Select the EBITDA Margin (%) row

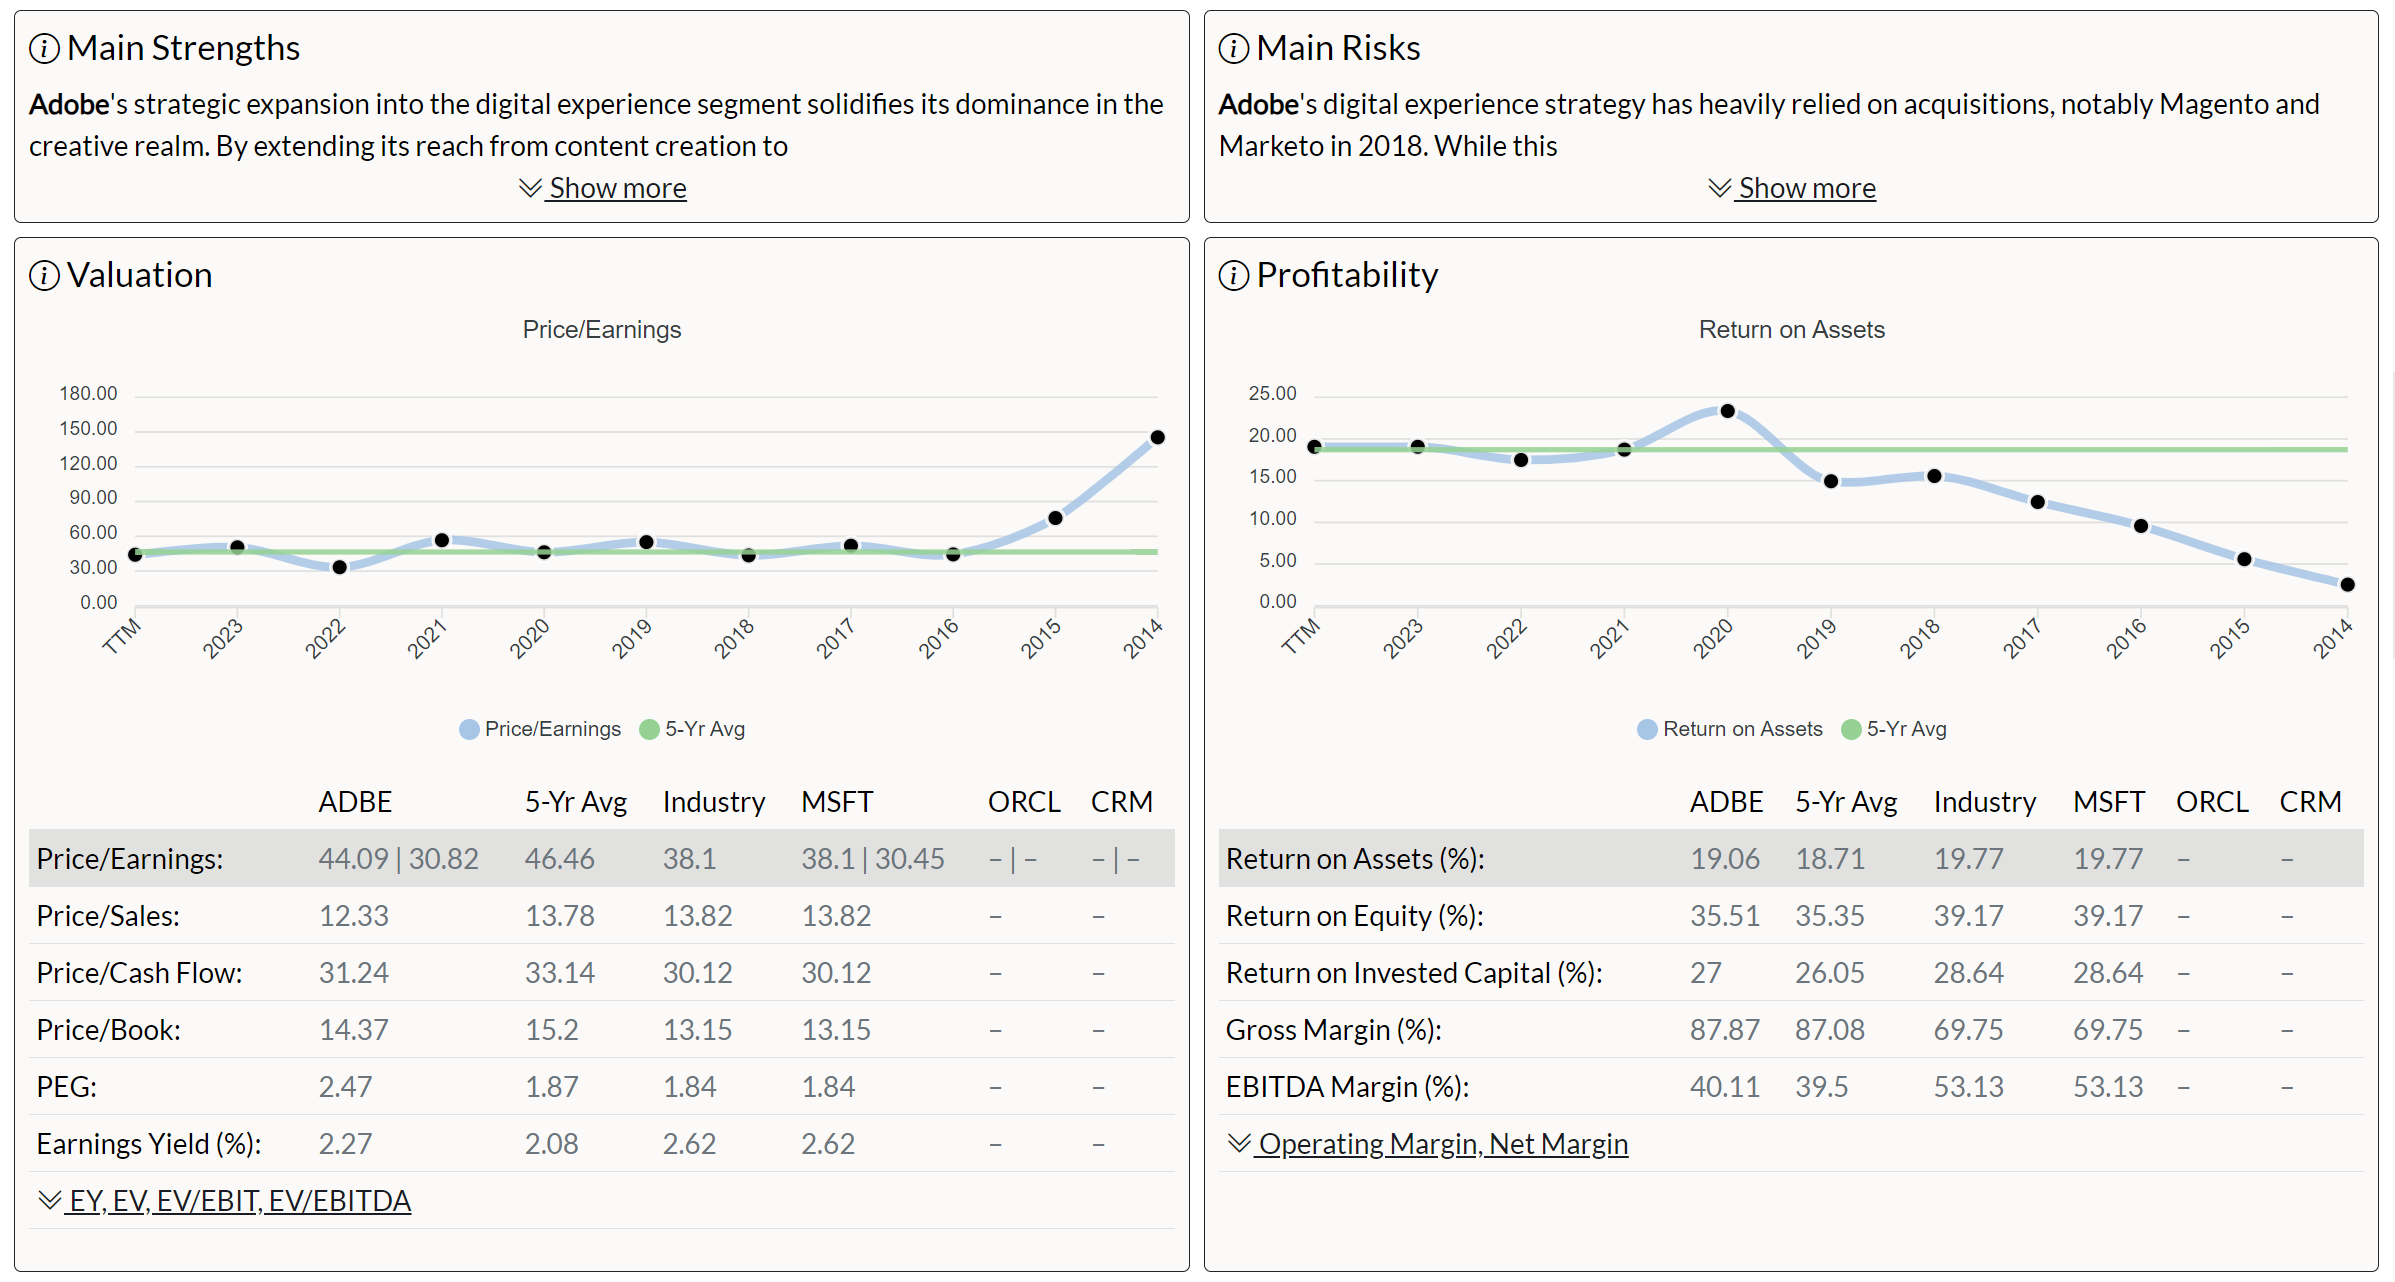pyautogui.click(x=1791, y=1086)
